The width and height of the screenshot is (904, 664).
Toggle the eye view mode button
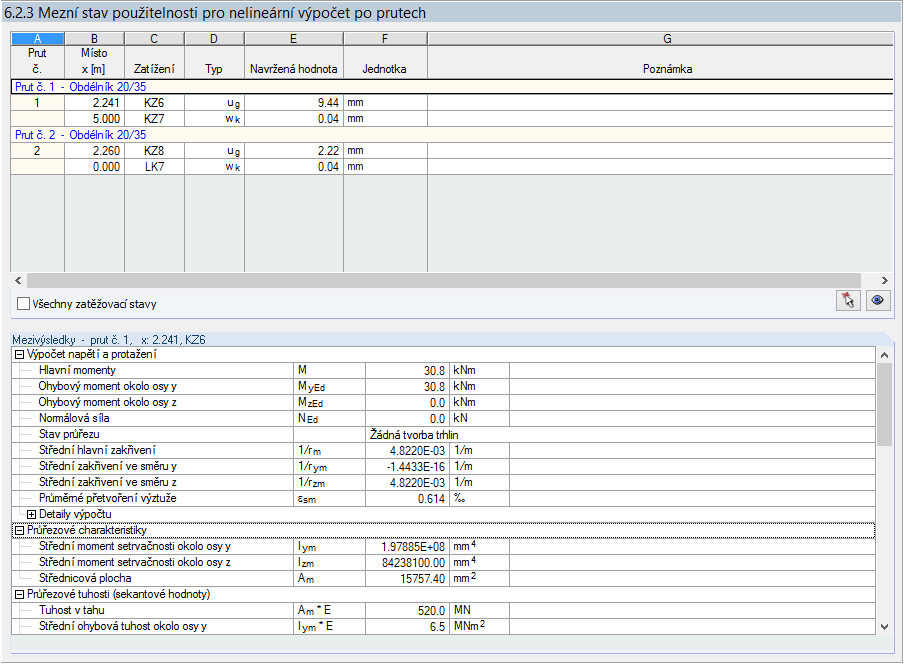877,300
